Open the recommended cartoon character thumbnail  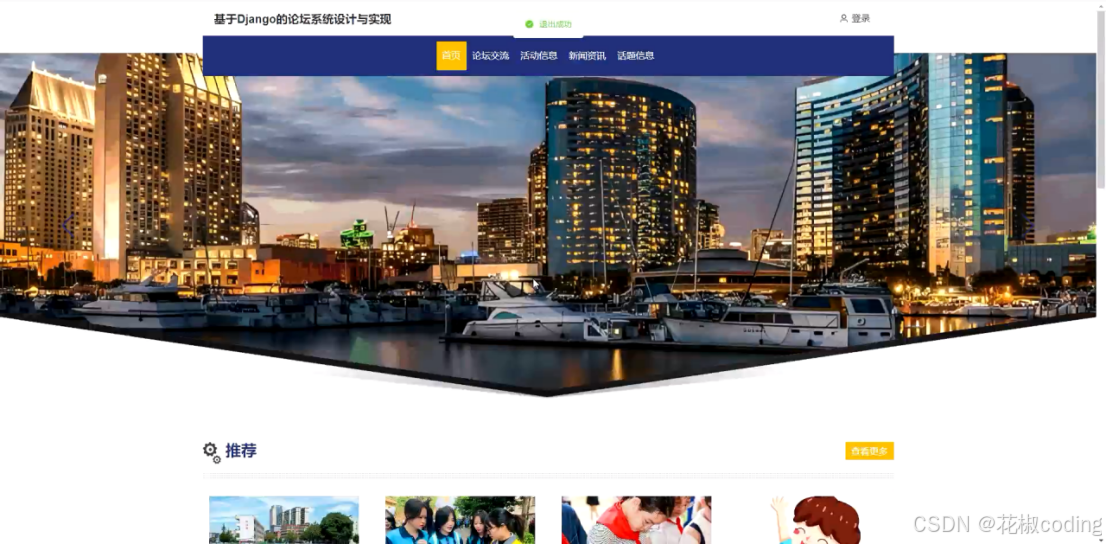coord(813,520)
